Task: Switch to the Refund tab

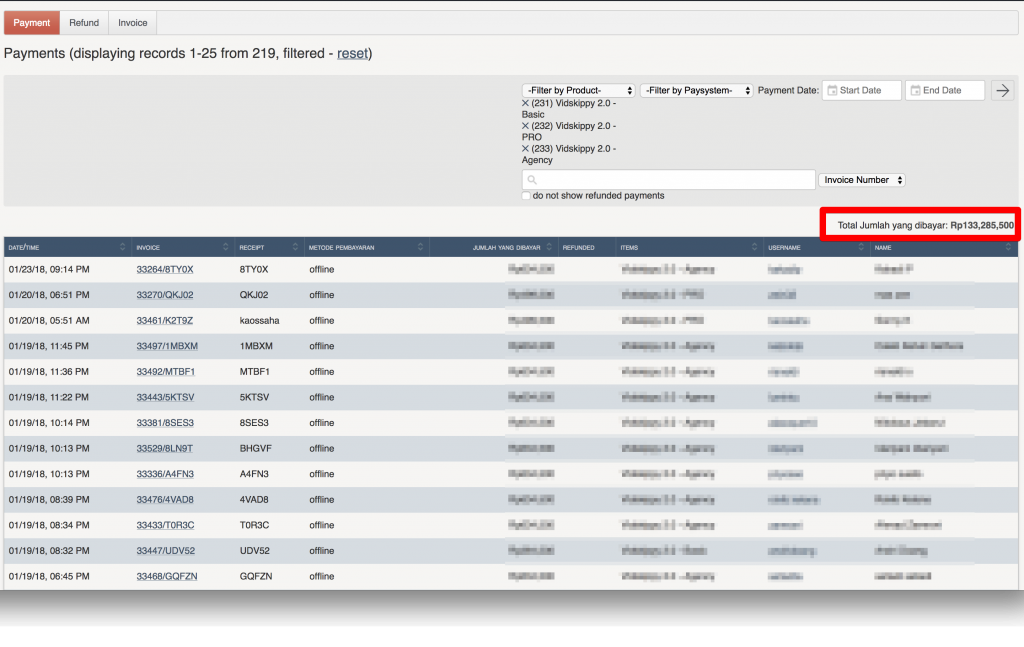Action: tap(84, 23)
